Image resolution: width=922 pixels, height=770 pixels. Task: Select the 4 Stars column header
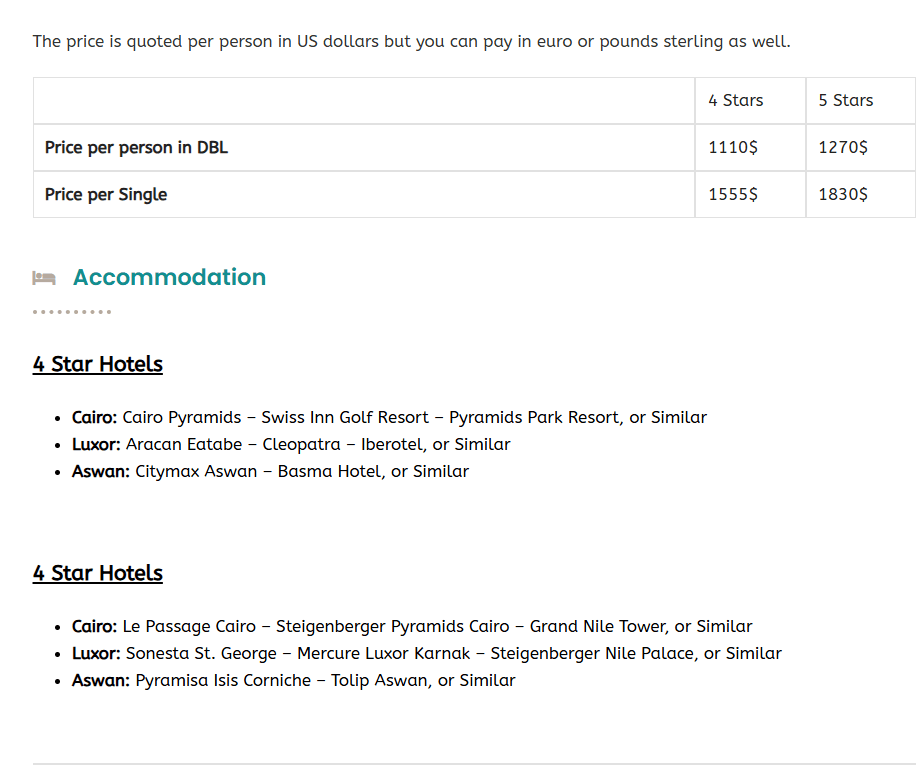pyautogui.click(x=735, y=100)
